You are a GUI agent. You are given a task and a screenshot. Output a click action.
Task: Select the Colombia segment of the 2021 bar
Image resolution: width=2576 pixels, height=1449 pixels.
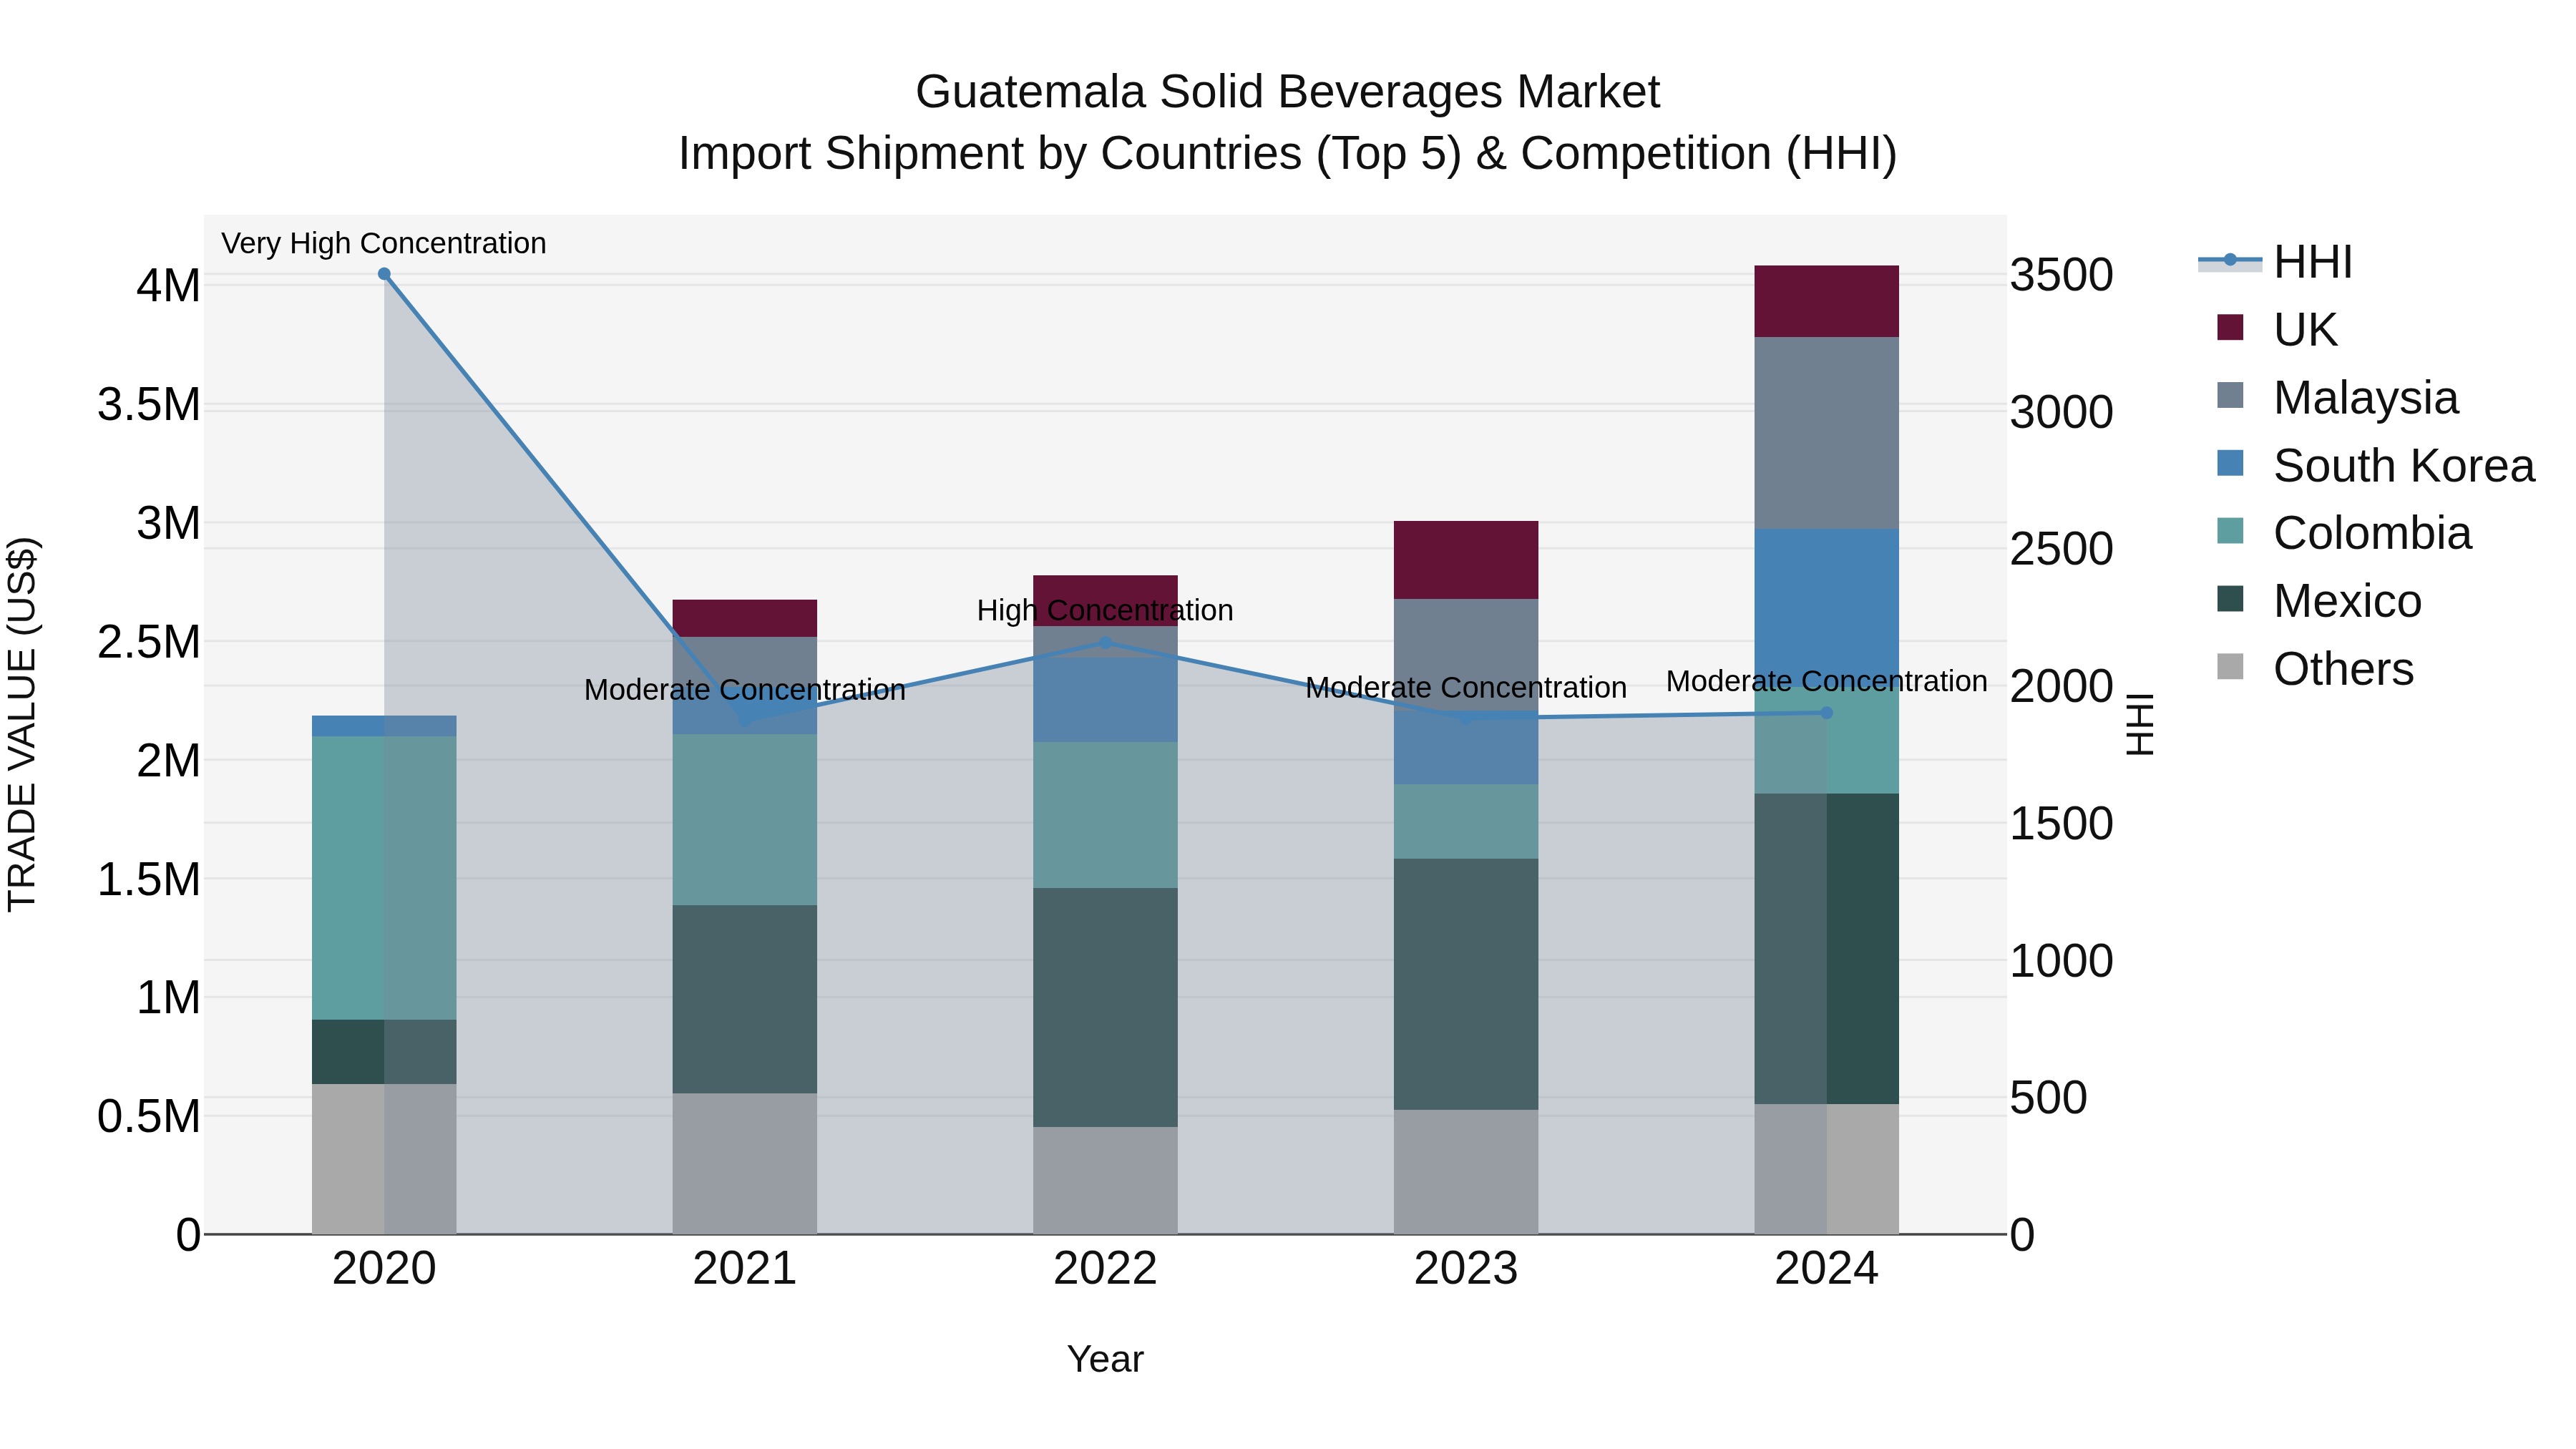744,820
